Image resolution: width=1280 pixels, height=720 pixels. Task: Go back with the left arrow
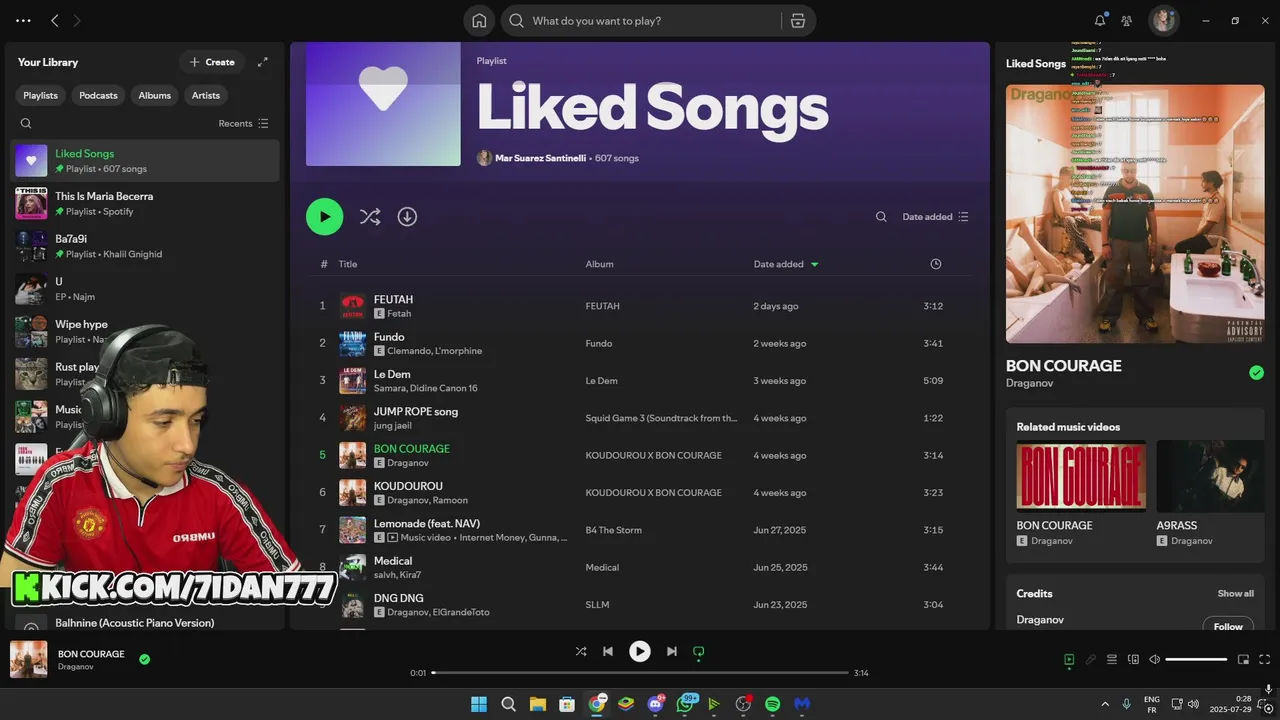[55, 20]
